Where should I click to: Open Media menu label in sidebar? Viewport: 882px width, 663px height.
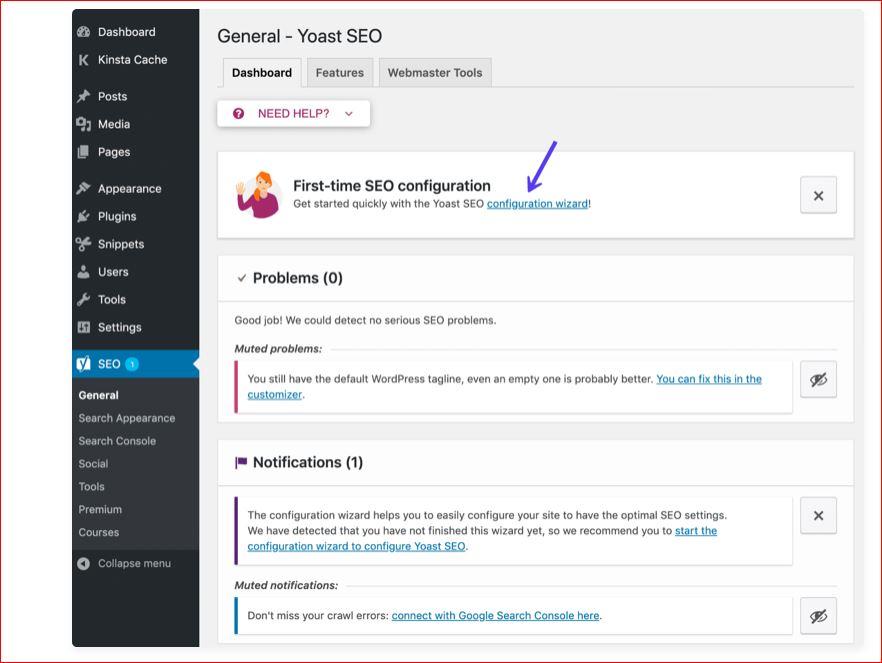pyautogui.click(x=114, y=124)
